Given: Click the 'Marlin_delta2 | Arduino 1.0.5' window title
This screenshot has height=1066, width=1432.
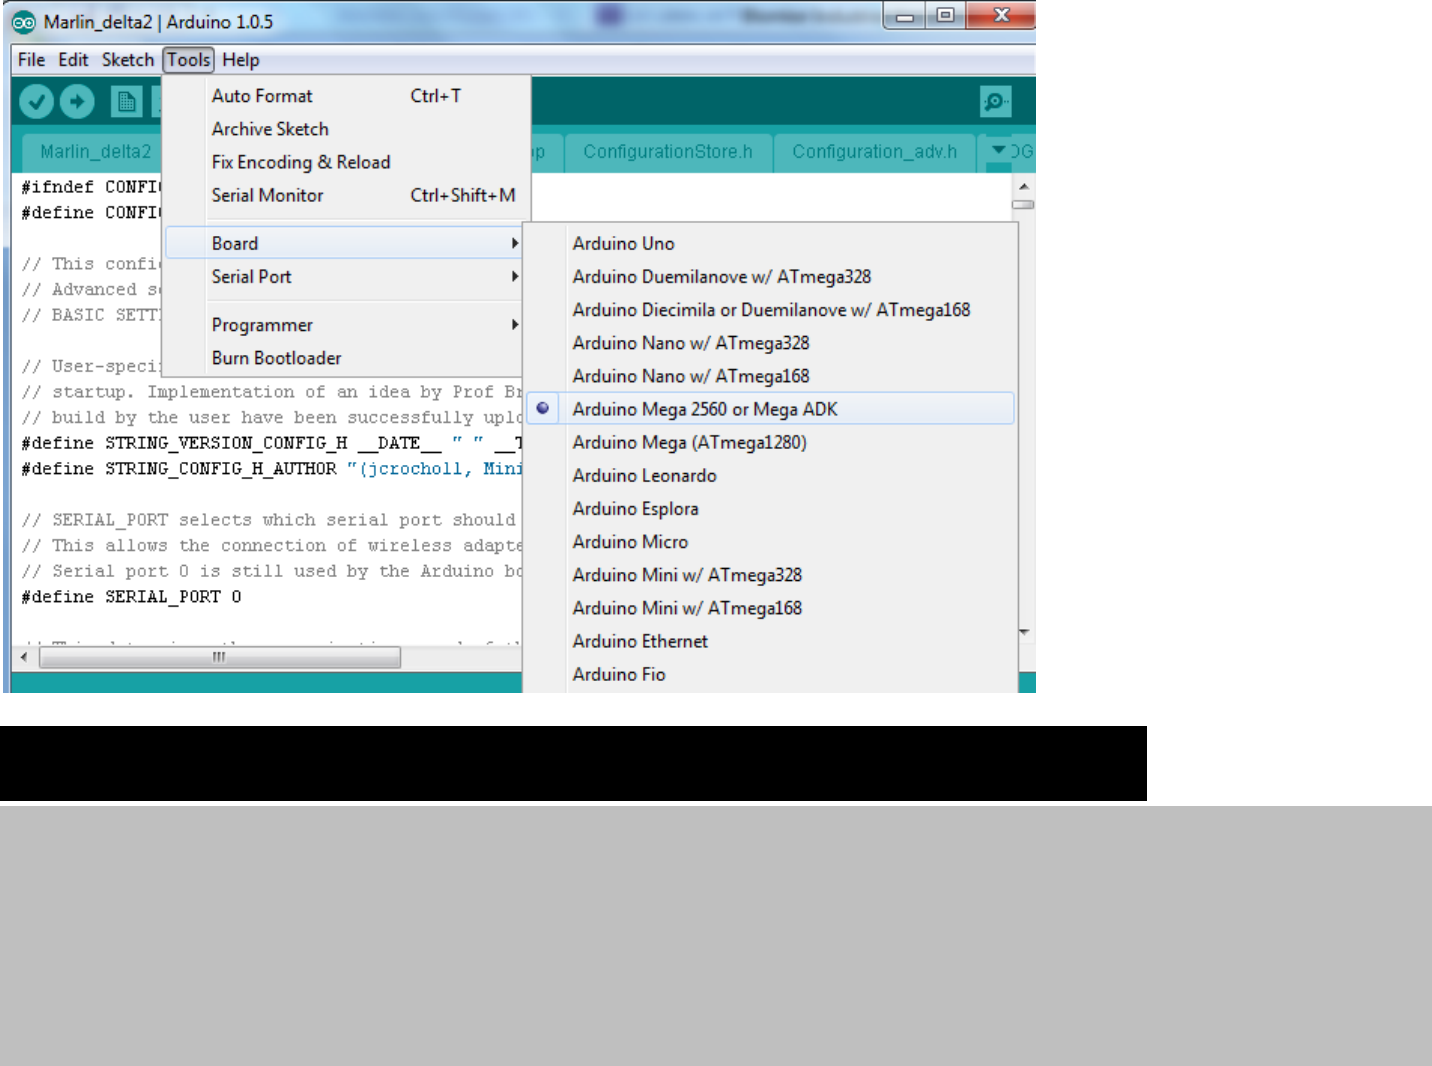Looking at the screenshot, I should coord(158,22).
